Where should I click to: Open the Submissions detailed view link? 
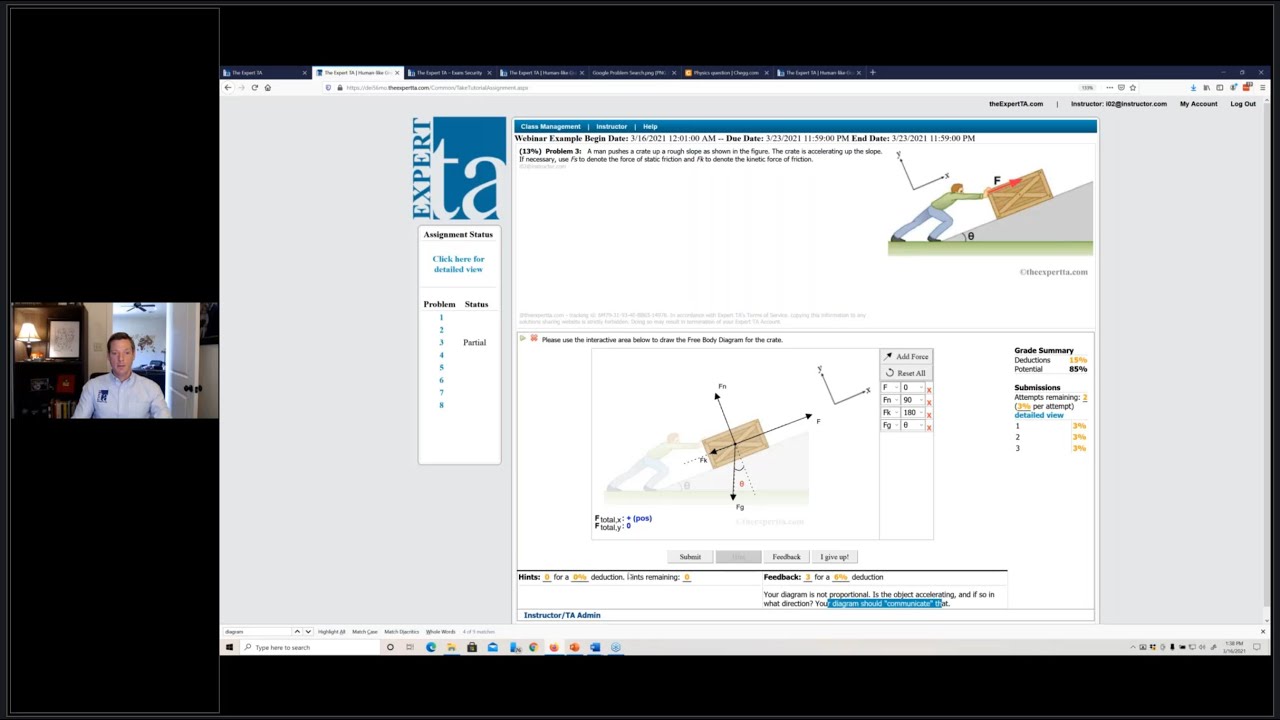pyautogui.click(x=1039, y=415)
